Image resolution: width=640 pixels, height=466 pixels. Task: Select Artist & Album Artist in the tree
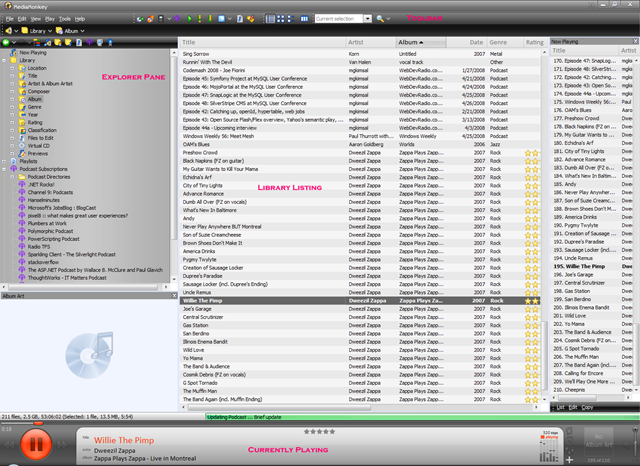coord(50,84)
